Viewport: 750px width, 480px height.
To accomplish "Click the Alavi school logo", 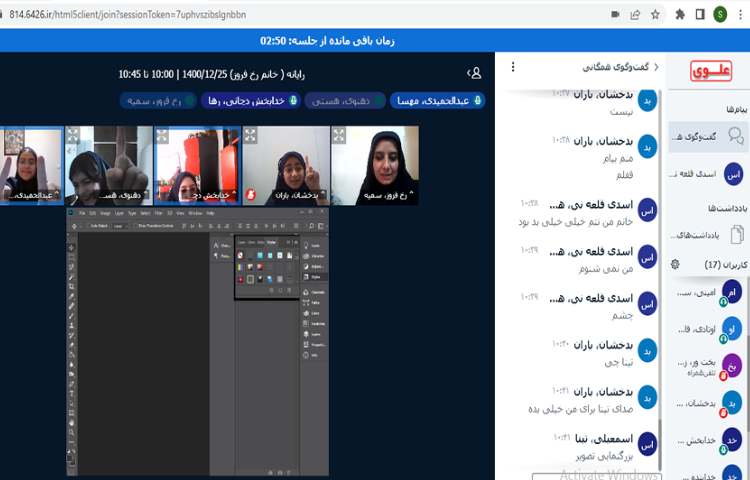I will click(711, 72).
